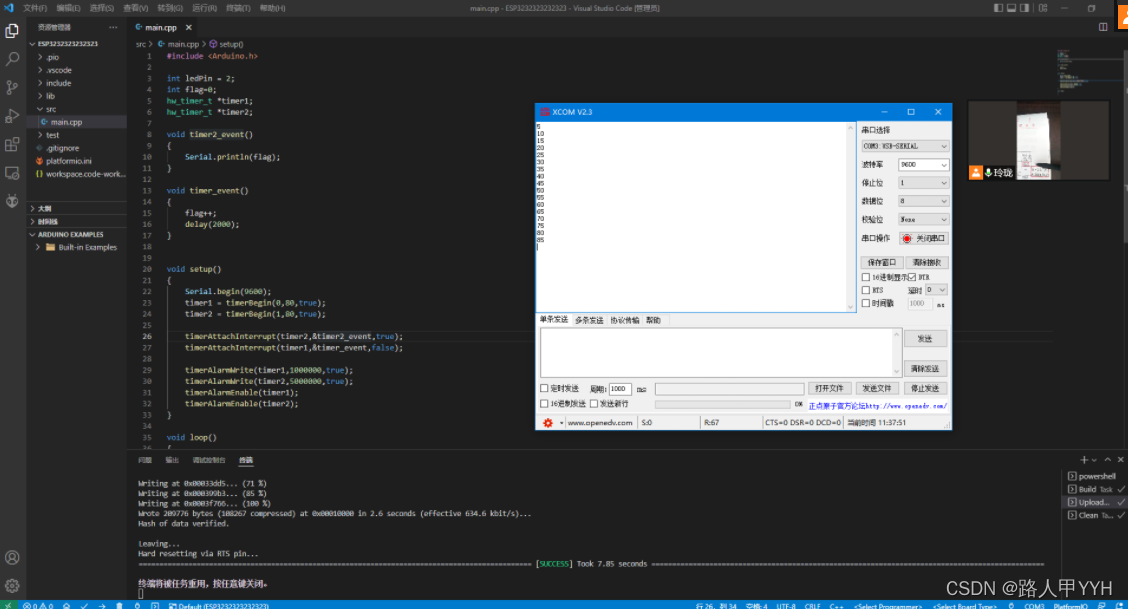
Task: Switch to the 问题 problems panel tab
Action: [x=145, y=460]
